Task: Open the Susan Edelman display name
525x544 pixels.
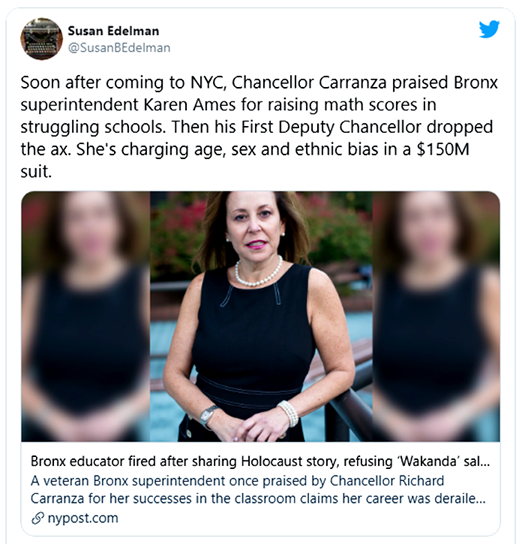Action: click(x=113, y=31)
